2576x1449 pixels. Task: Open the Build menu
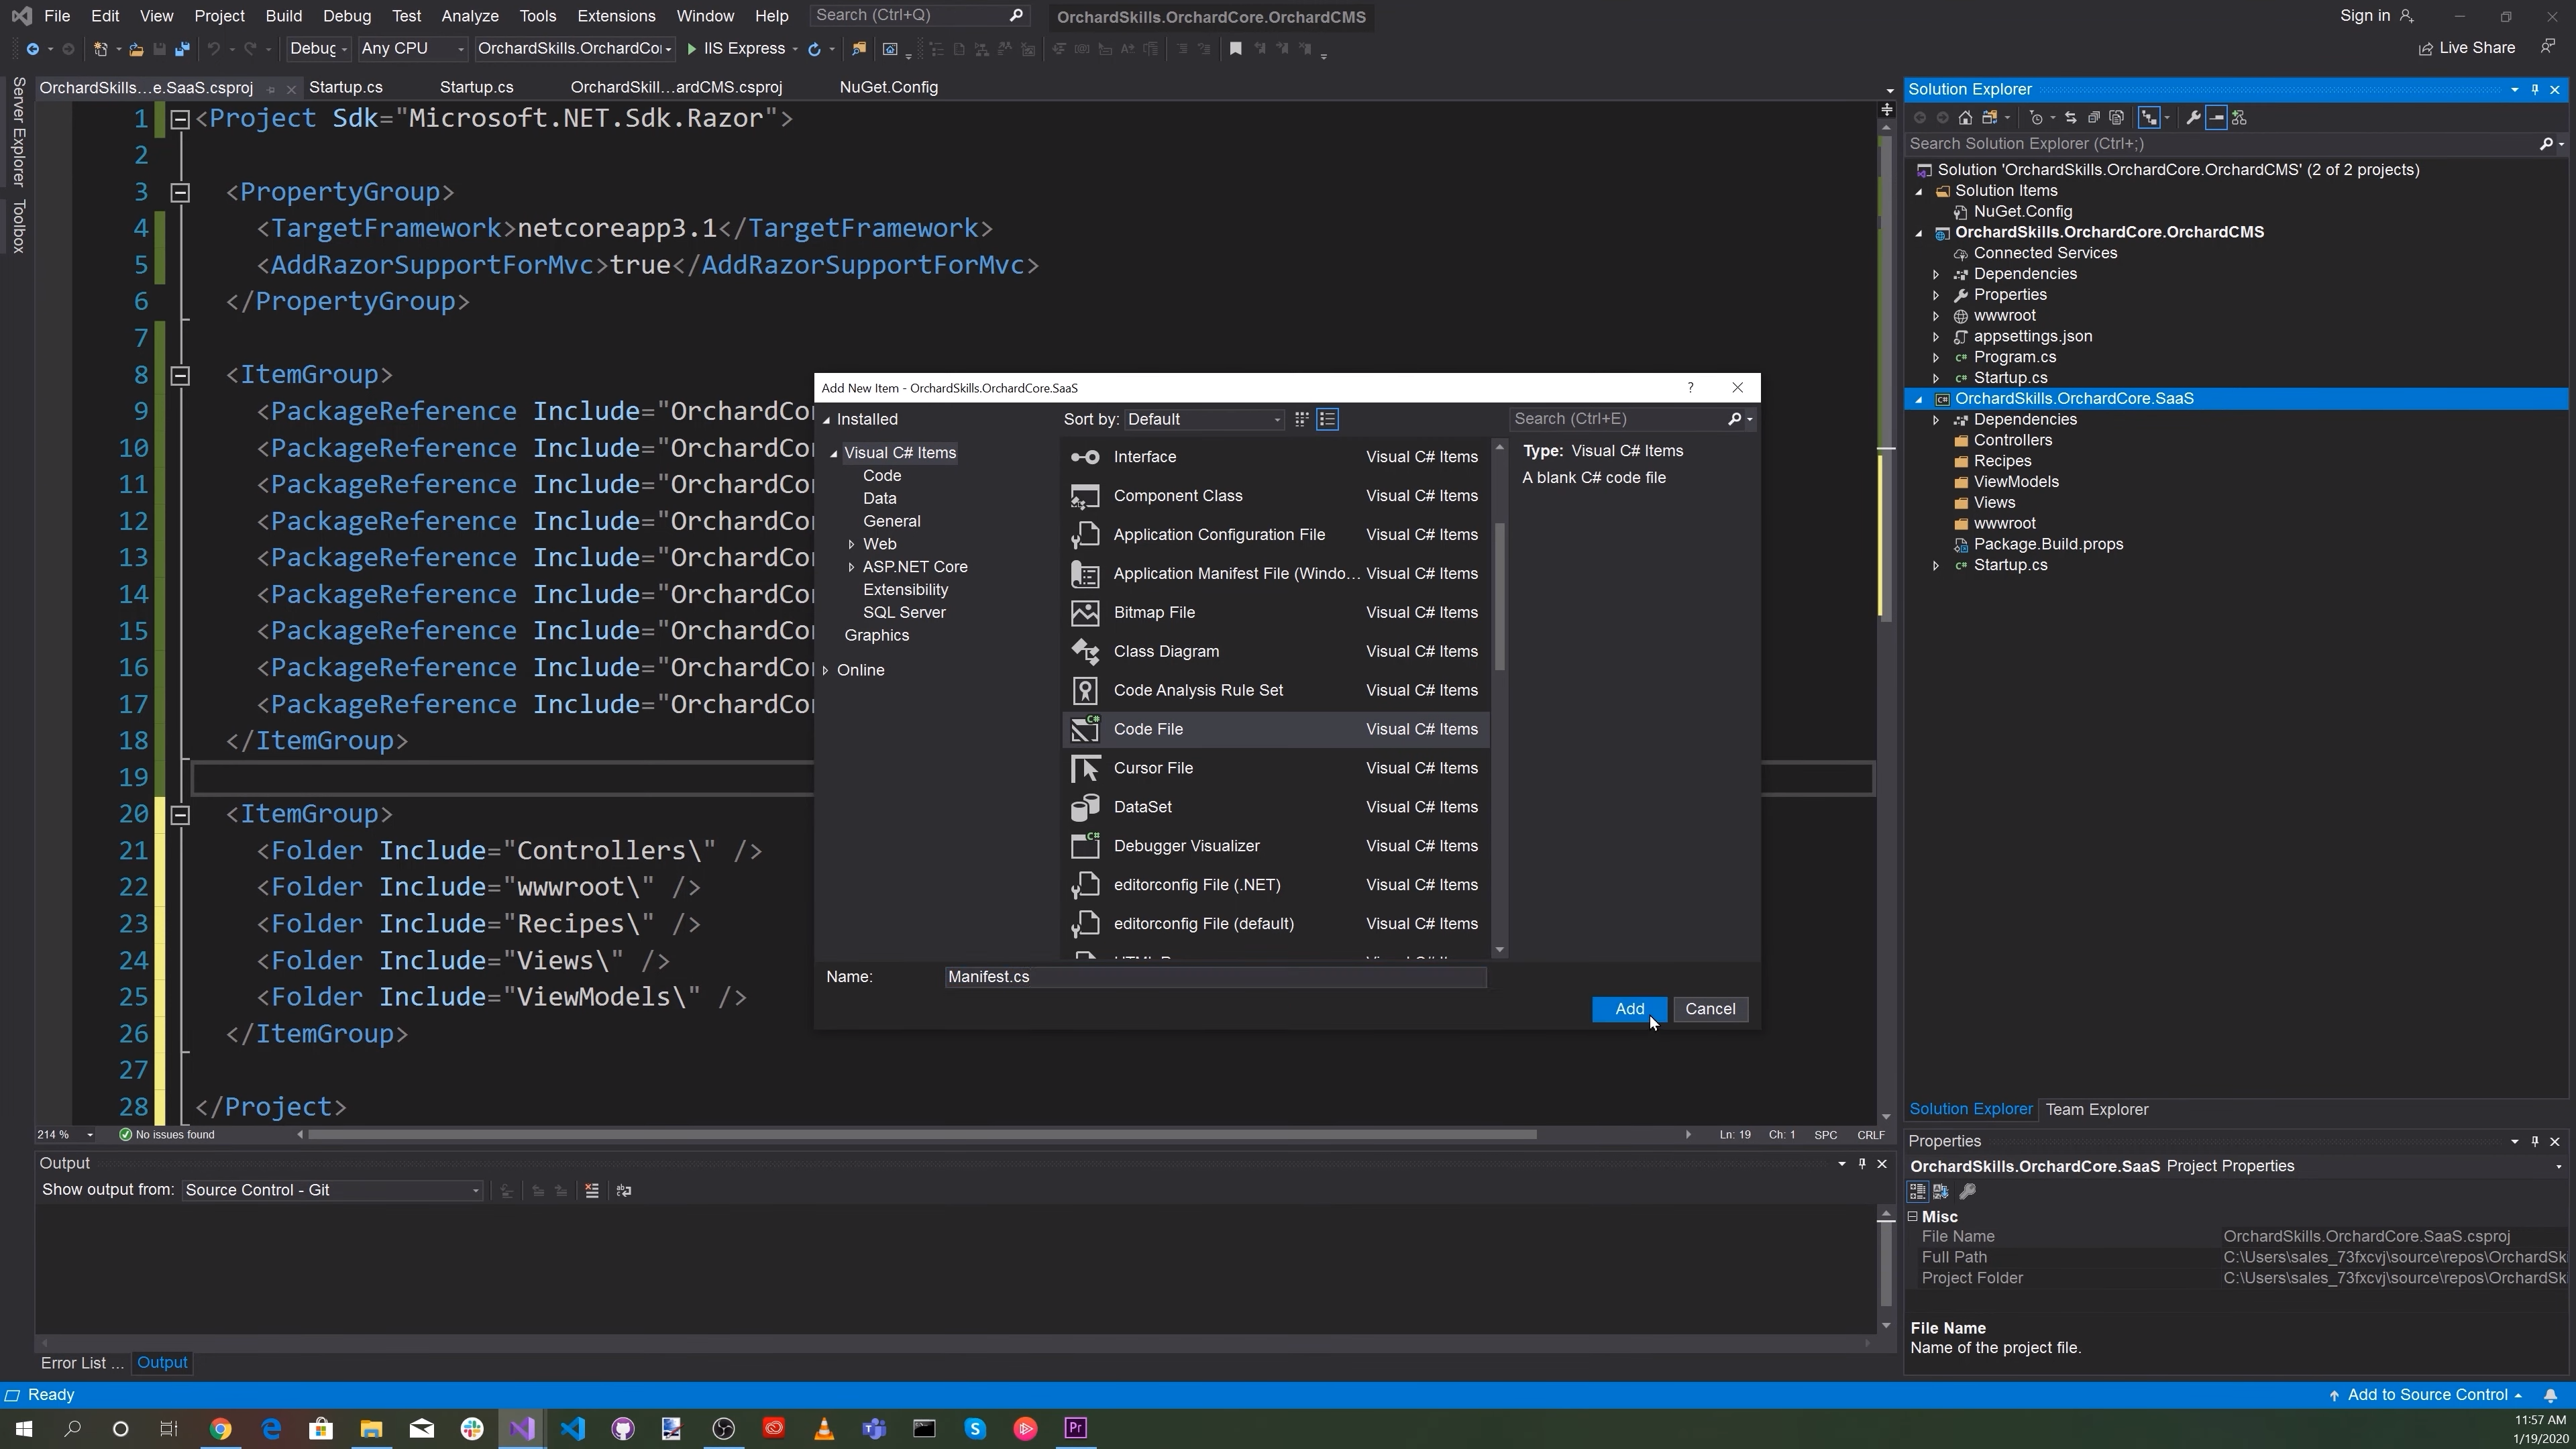284,16
